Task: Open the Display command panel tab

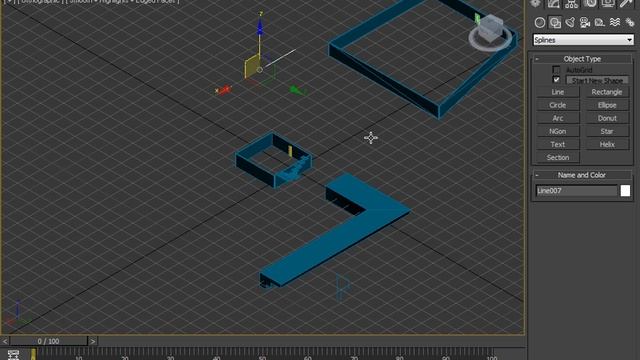Action: (608, 3)
